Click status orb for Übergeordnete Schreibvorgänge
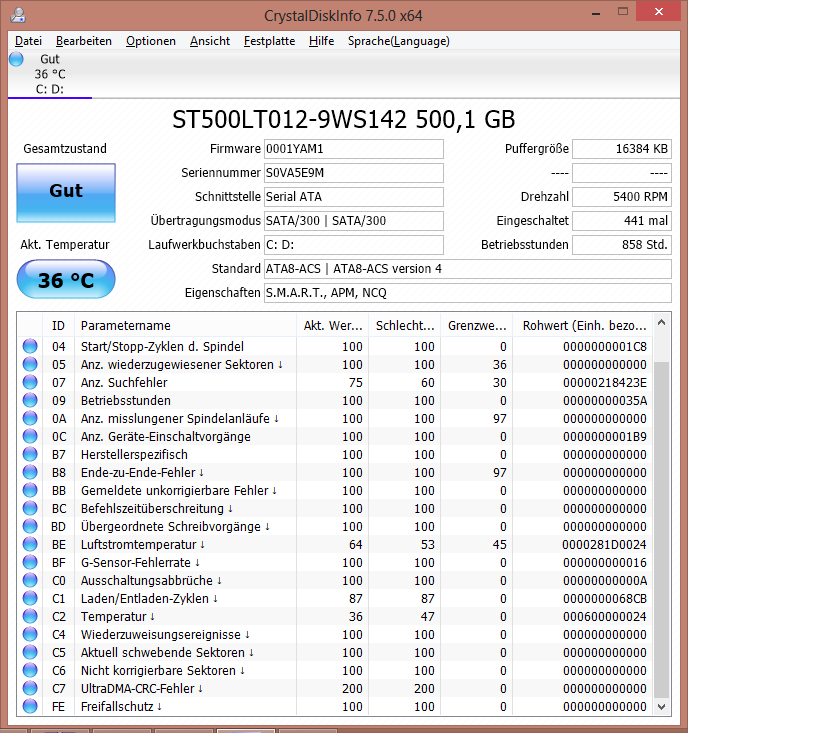 tap(30, 526)
